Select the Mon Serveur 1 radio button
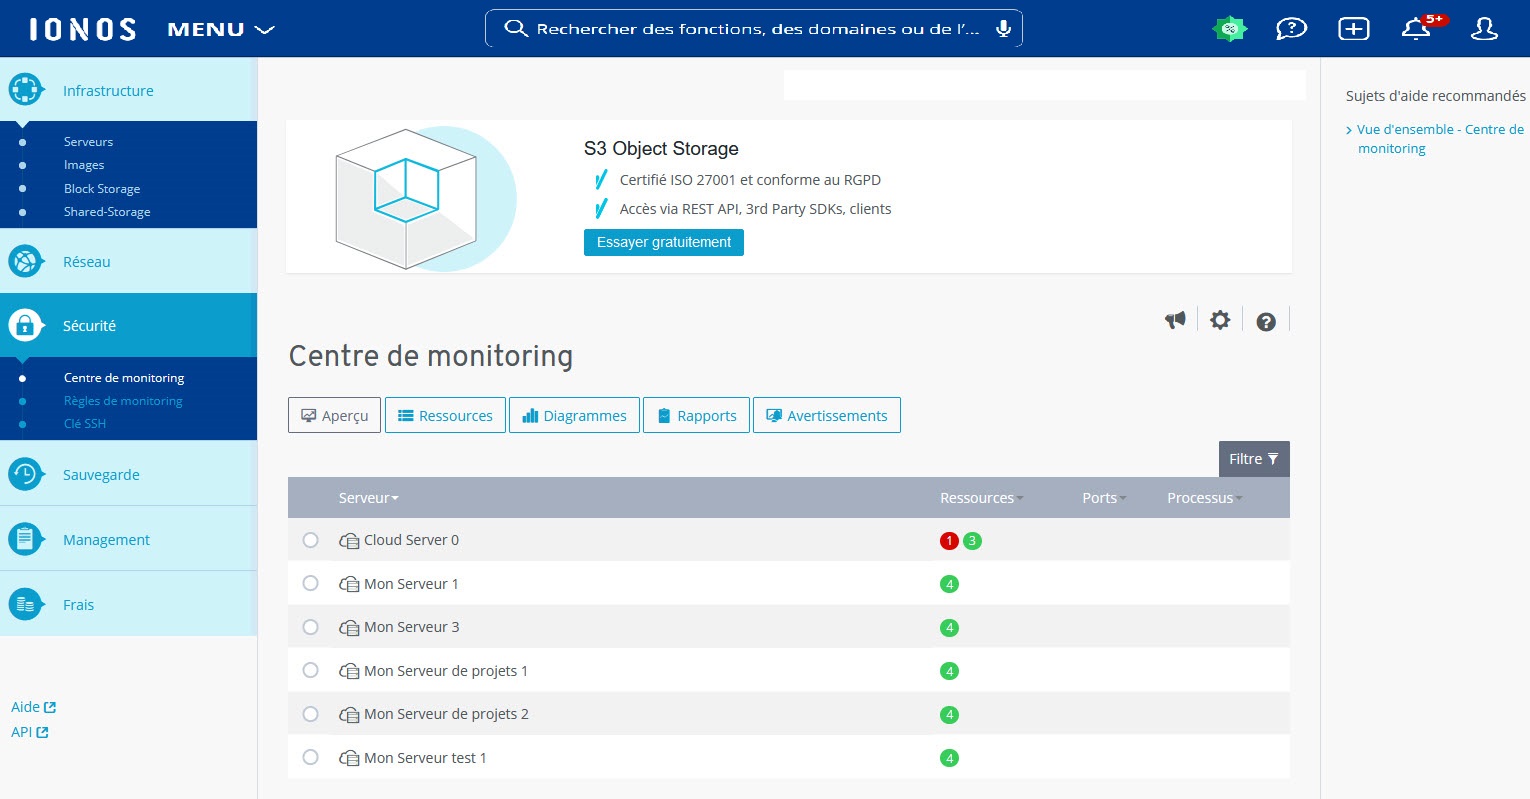 pos(310,583)
